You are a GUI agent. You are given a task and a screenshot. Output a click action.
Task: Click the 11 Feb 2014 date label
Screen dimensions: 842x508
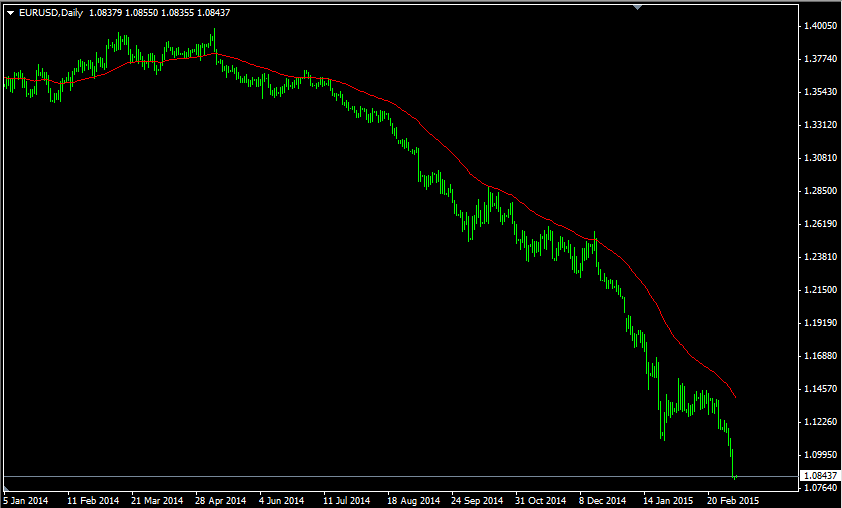(x=93, y=500)
